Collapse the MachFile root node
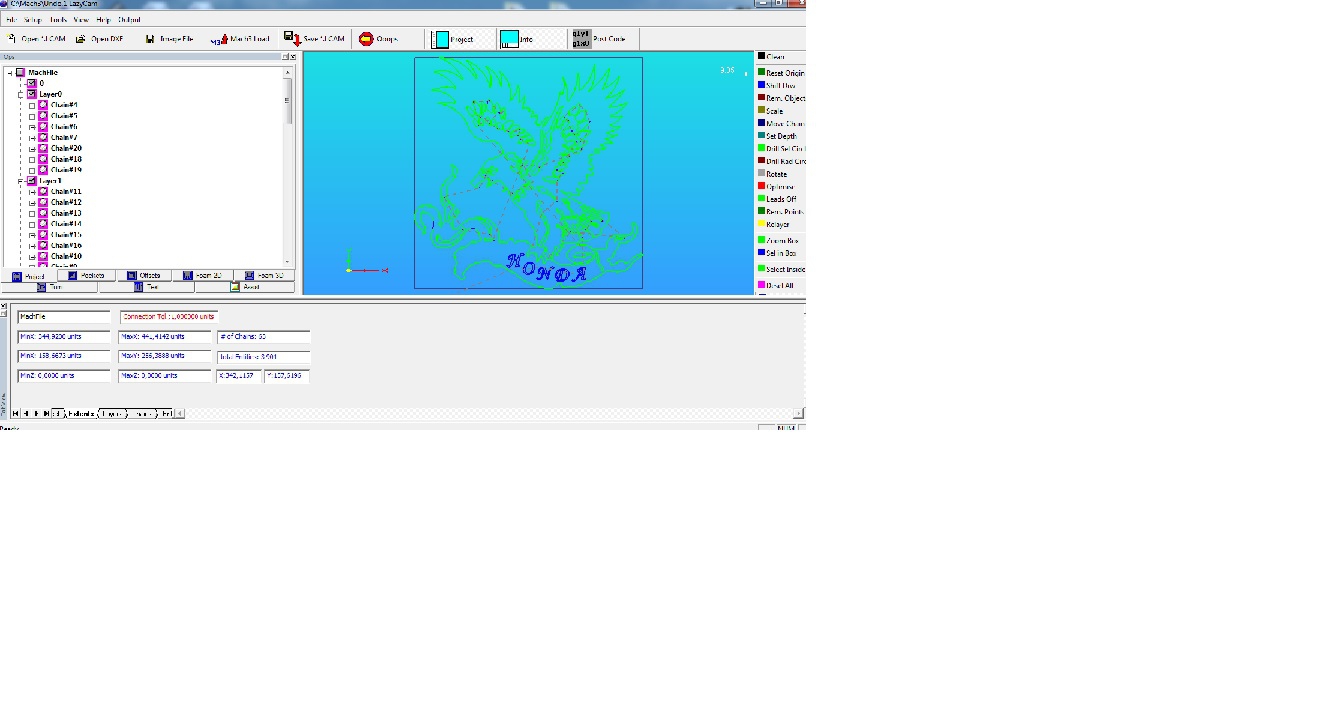 [10, 73]
